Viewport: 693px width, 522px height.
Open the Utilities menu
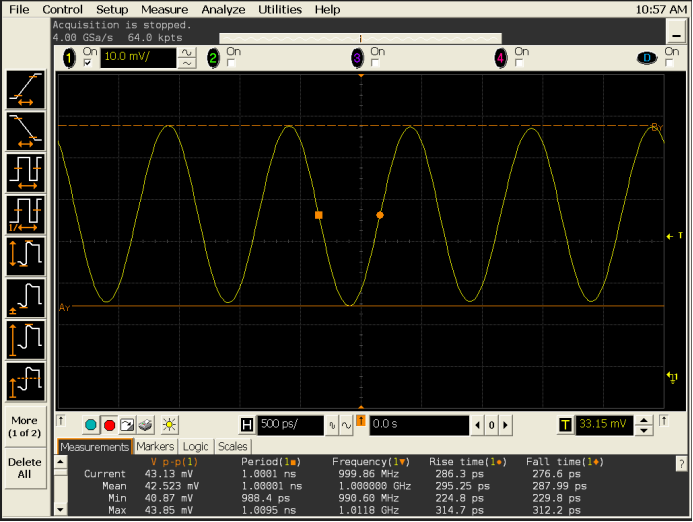(280, 9)
